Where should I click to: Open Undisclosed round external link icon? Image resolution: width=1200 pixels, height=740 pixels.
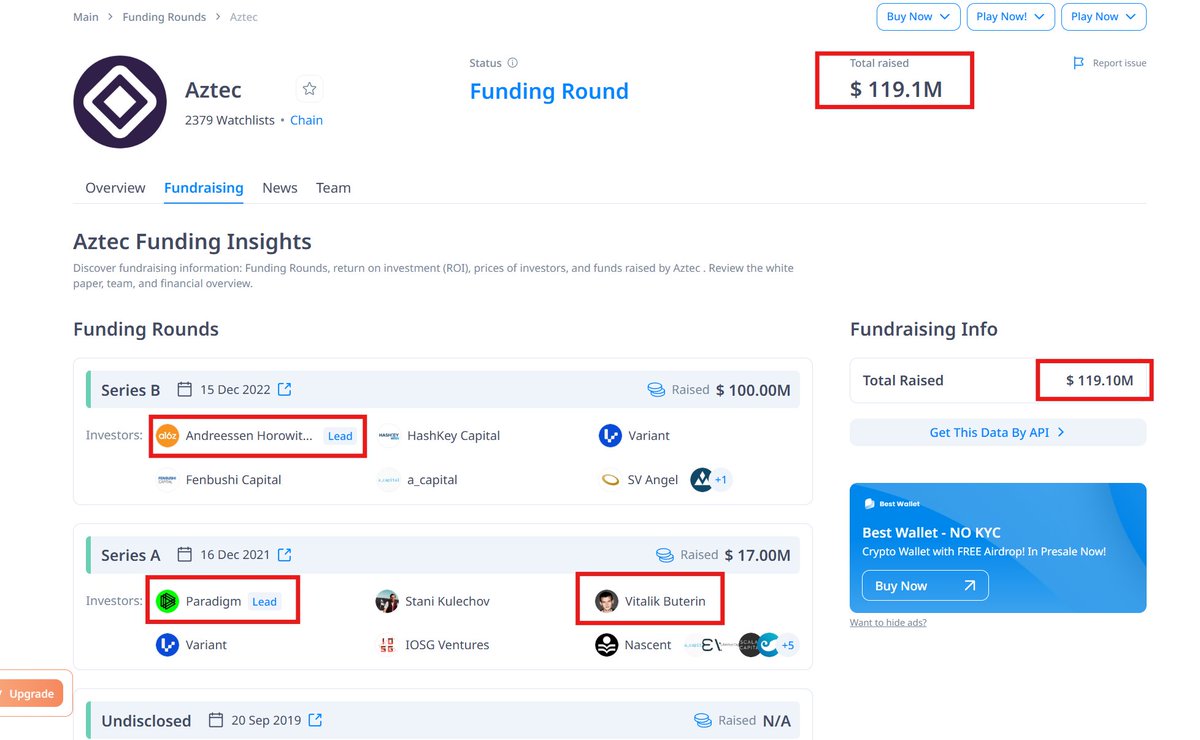[315, 720]
